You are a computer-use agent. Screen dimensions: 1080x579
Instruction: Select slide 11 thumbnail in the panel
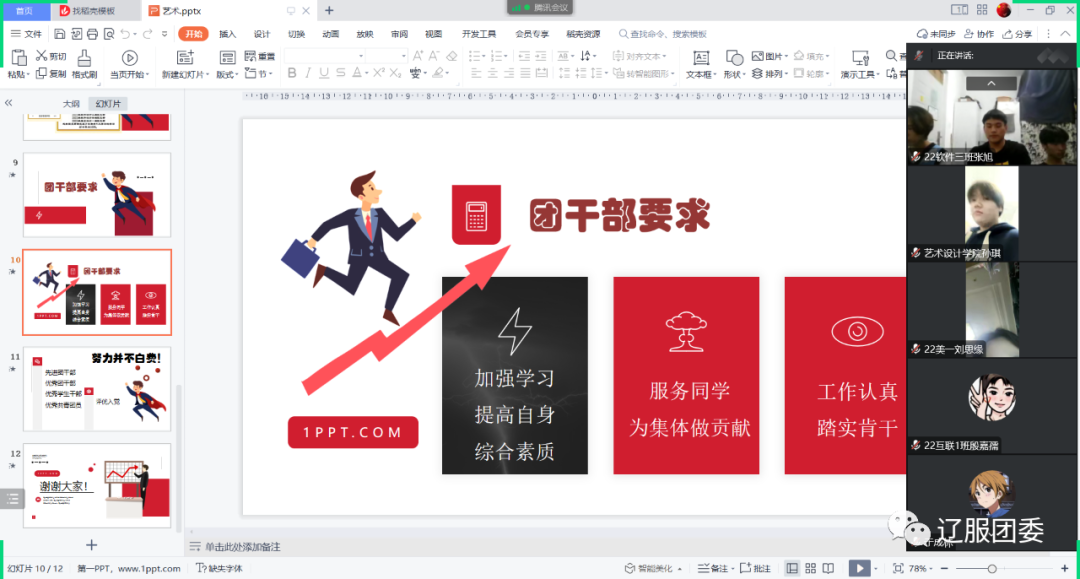click(97, 389)
